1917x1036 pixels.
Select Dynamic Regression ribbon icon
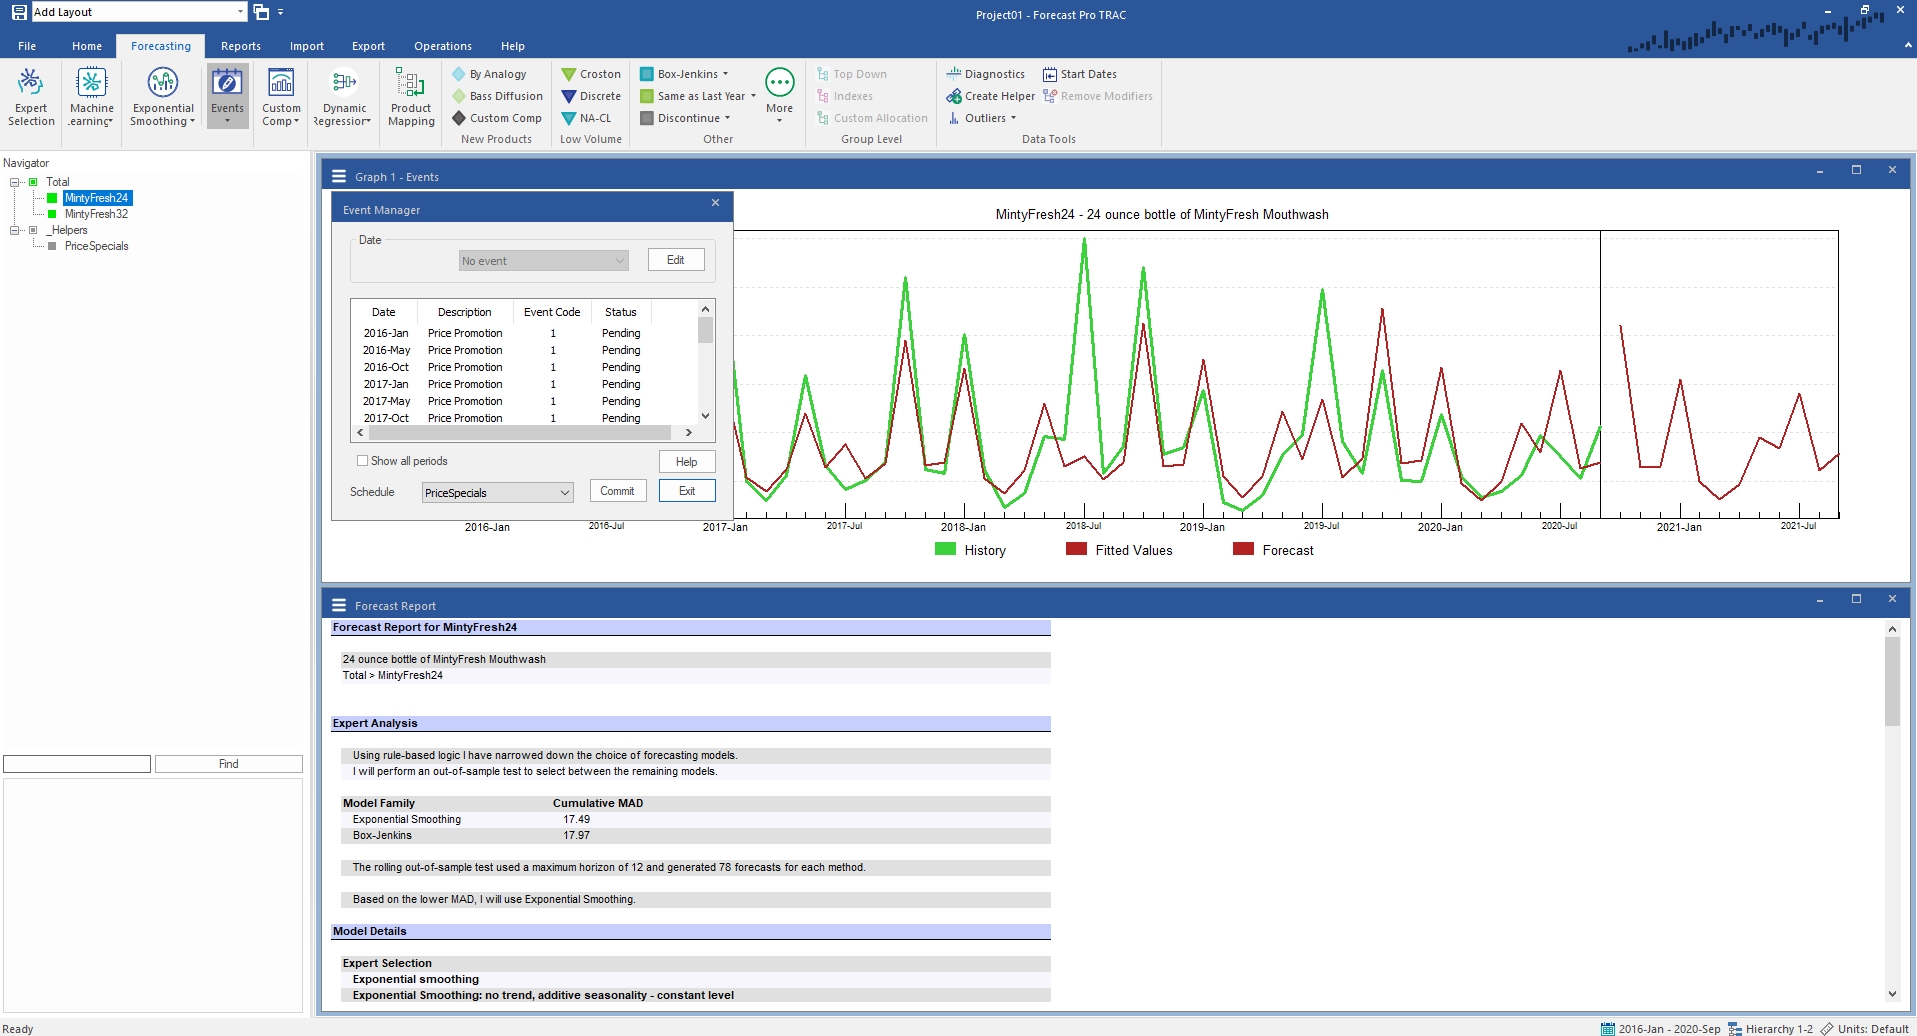point(344,97)
